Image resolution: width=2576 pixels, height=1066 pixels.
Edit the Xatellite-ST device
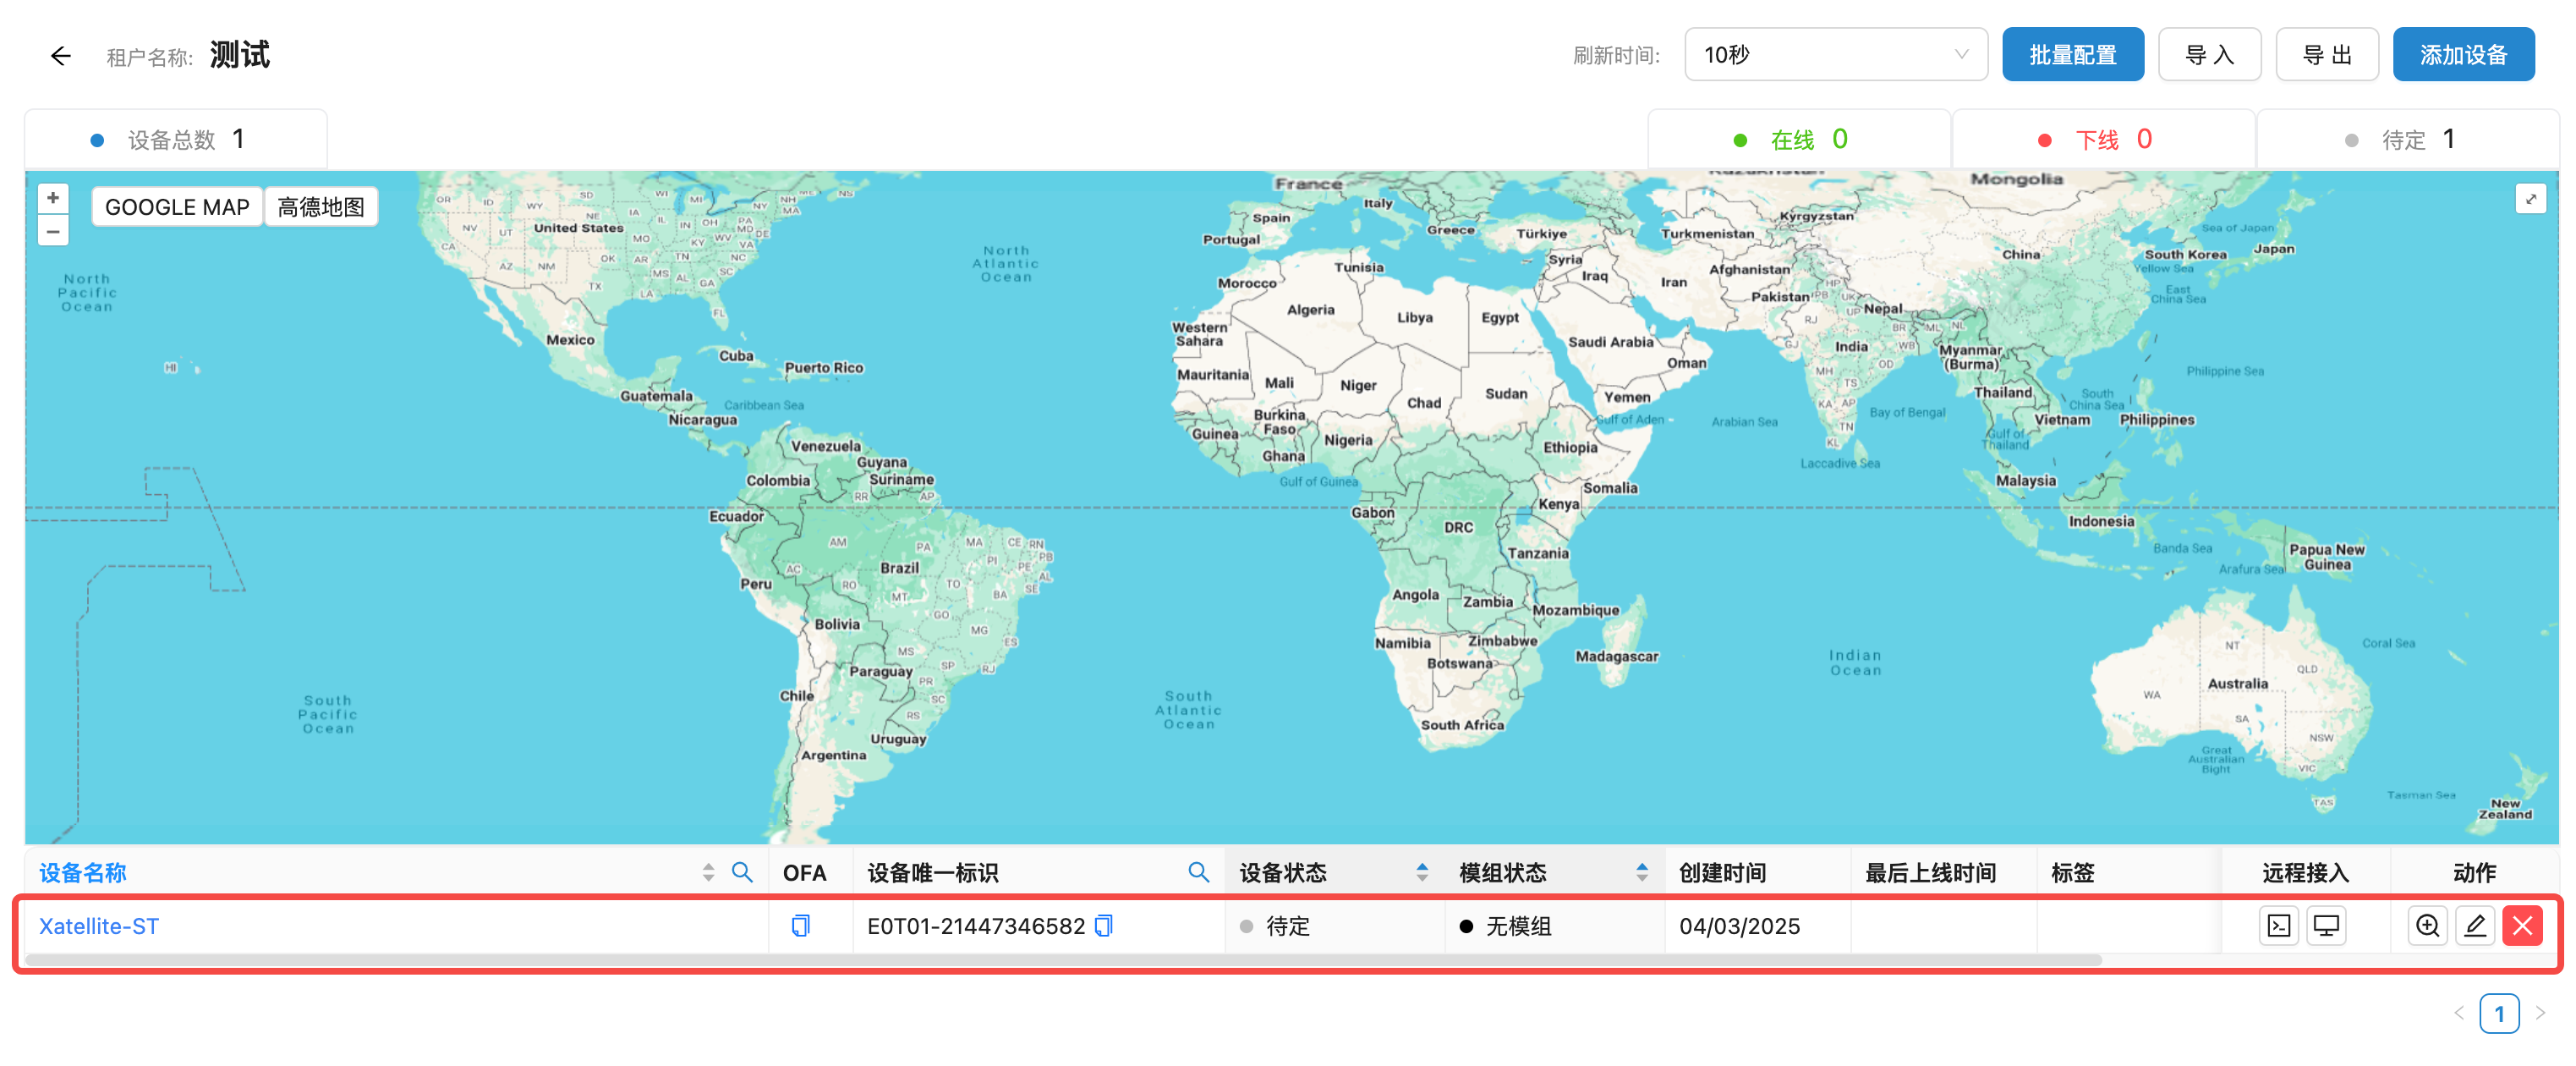pyautogui.click(x=2475, y=926)
